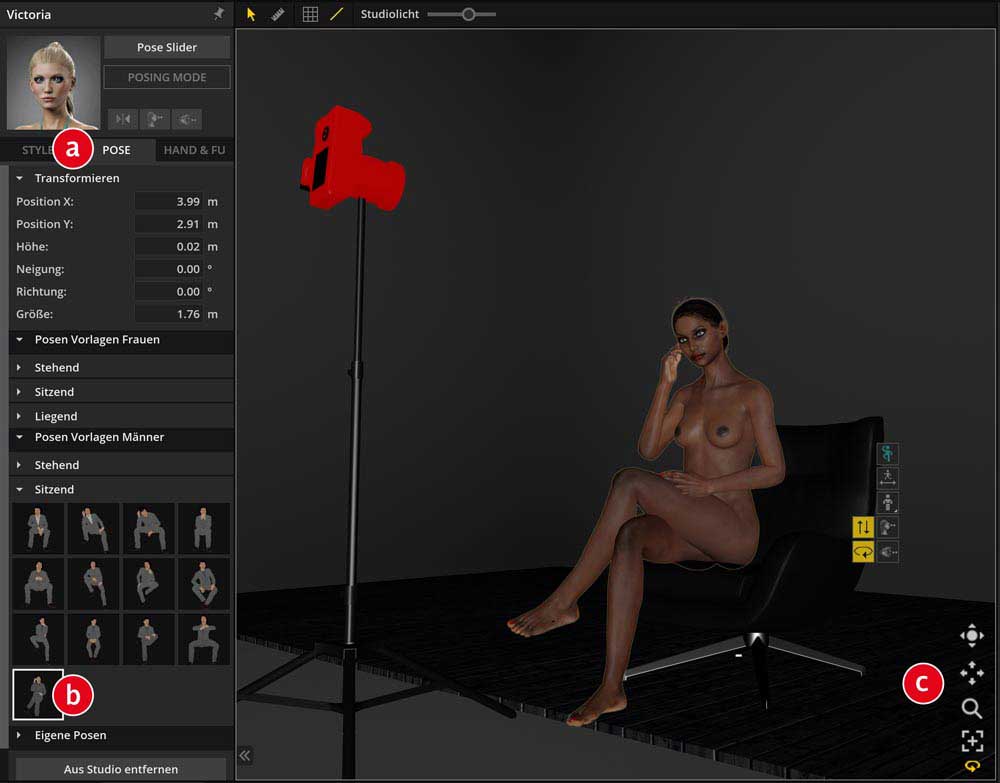Click Aus Studio entfernen button
1000x783 pixels.
(121, 769)
